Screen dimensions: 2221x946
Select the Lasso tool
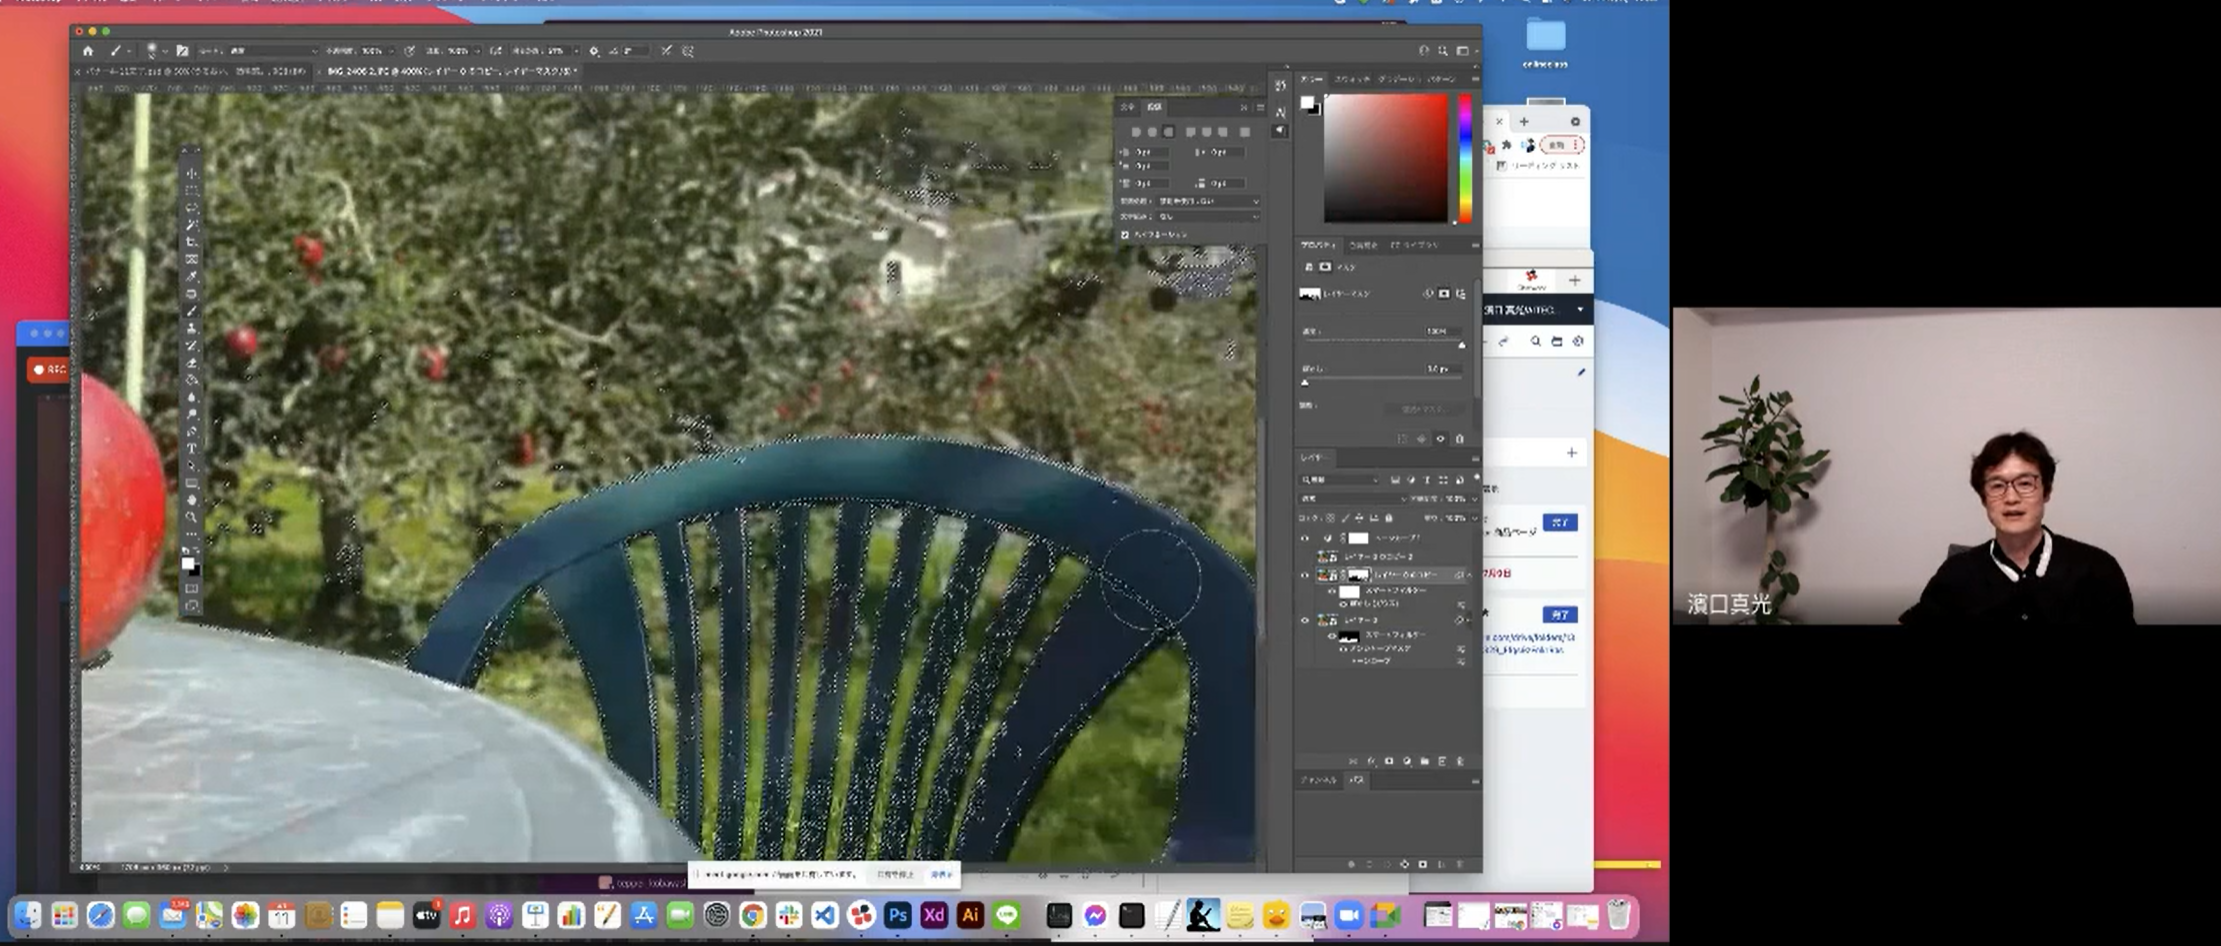[192, 208]
